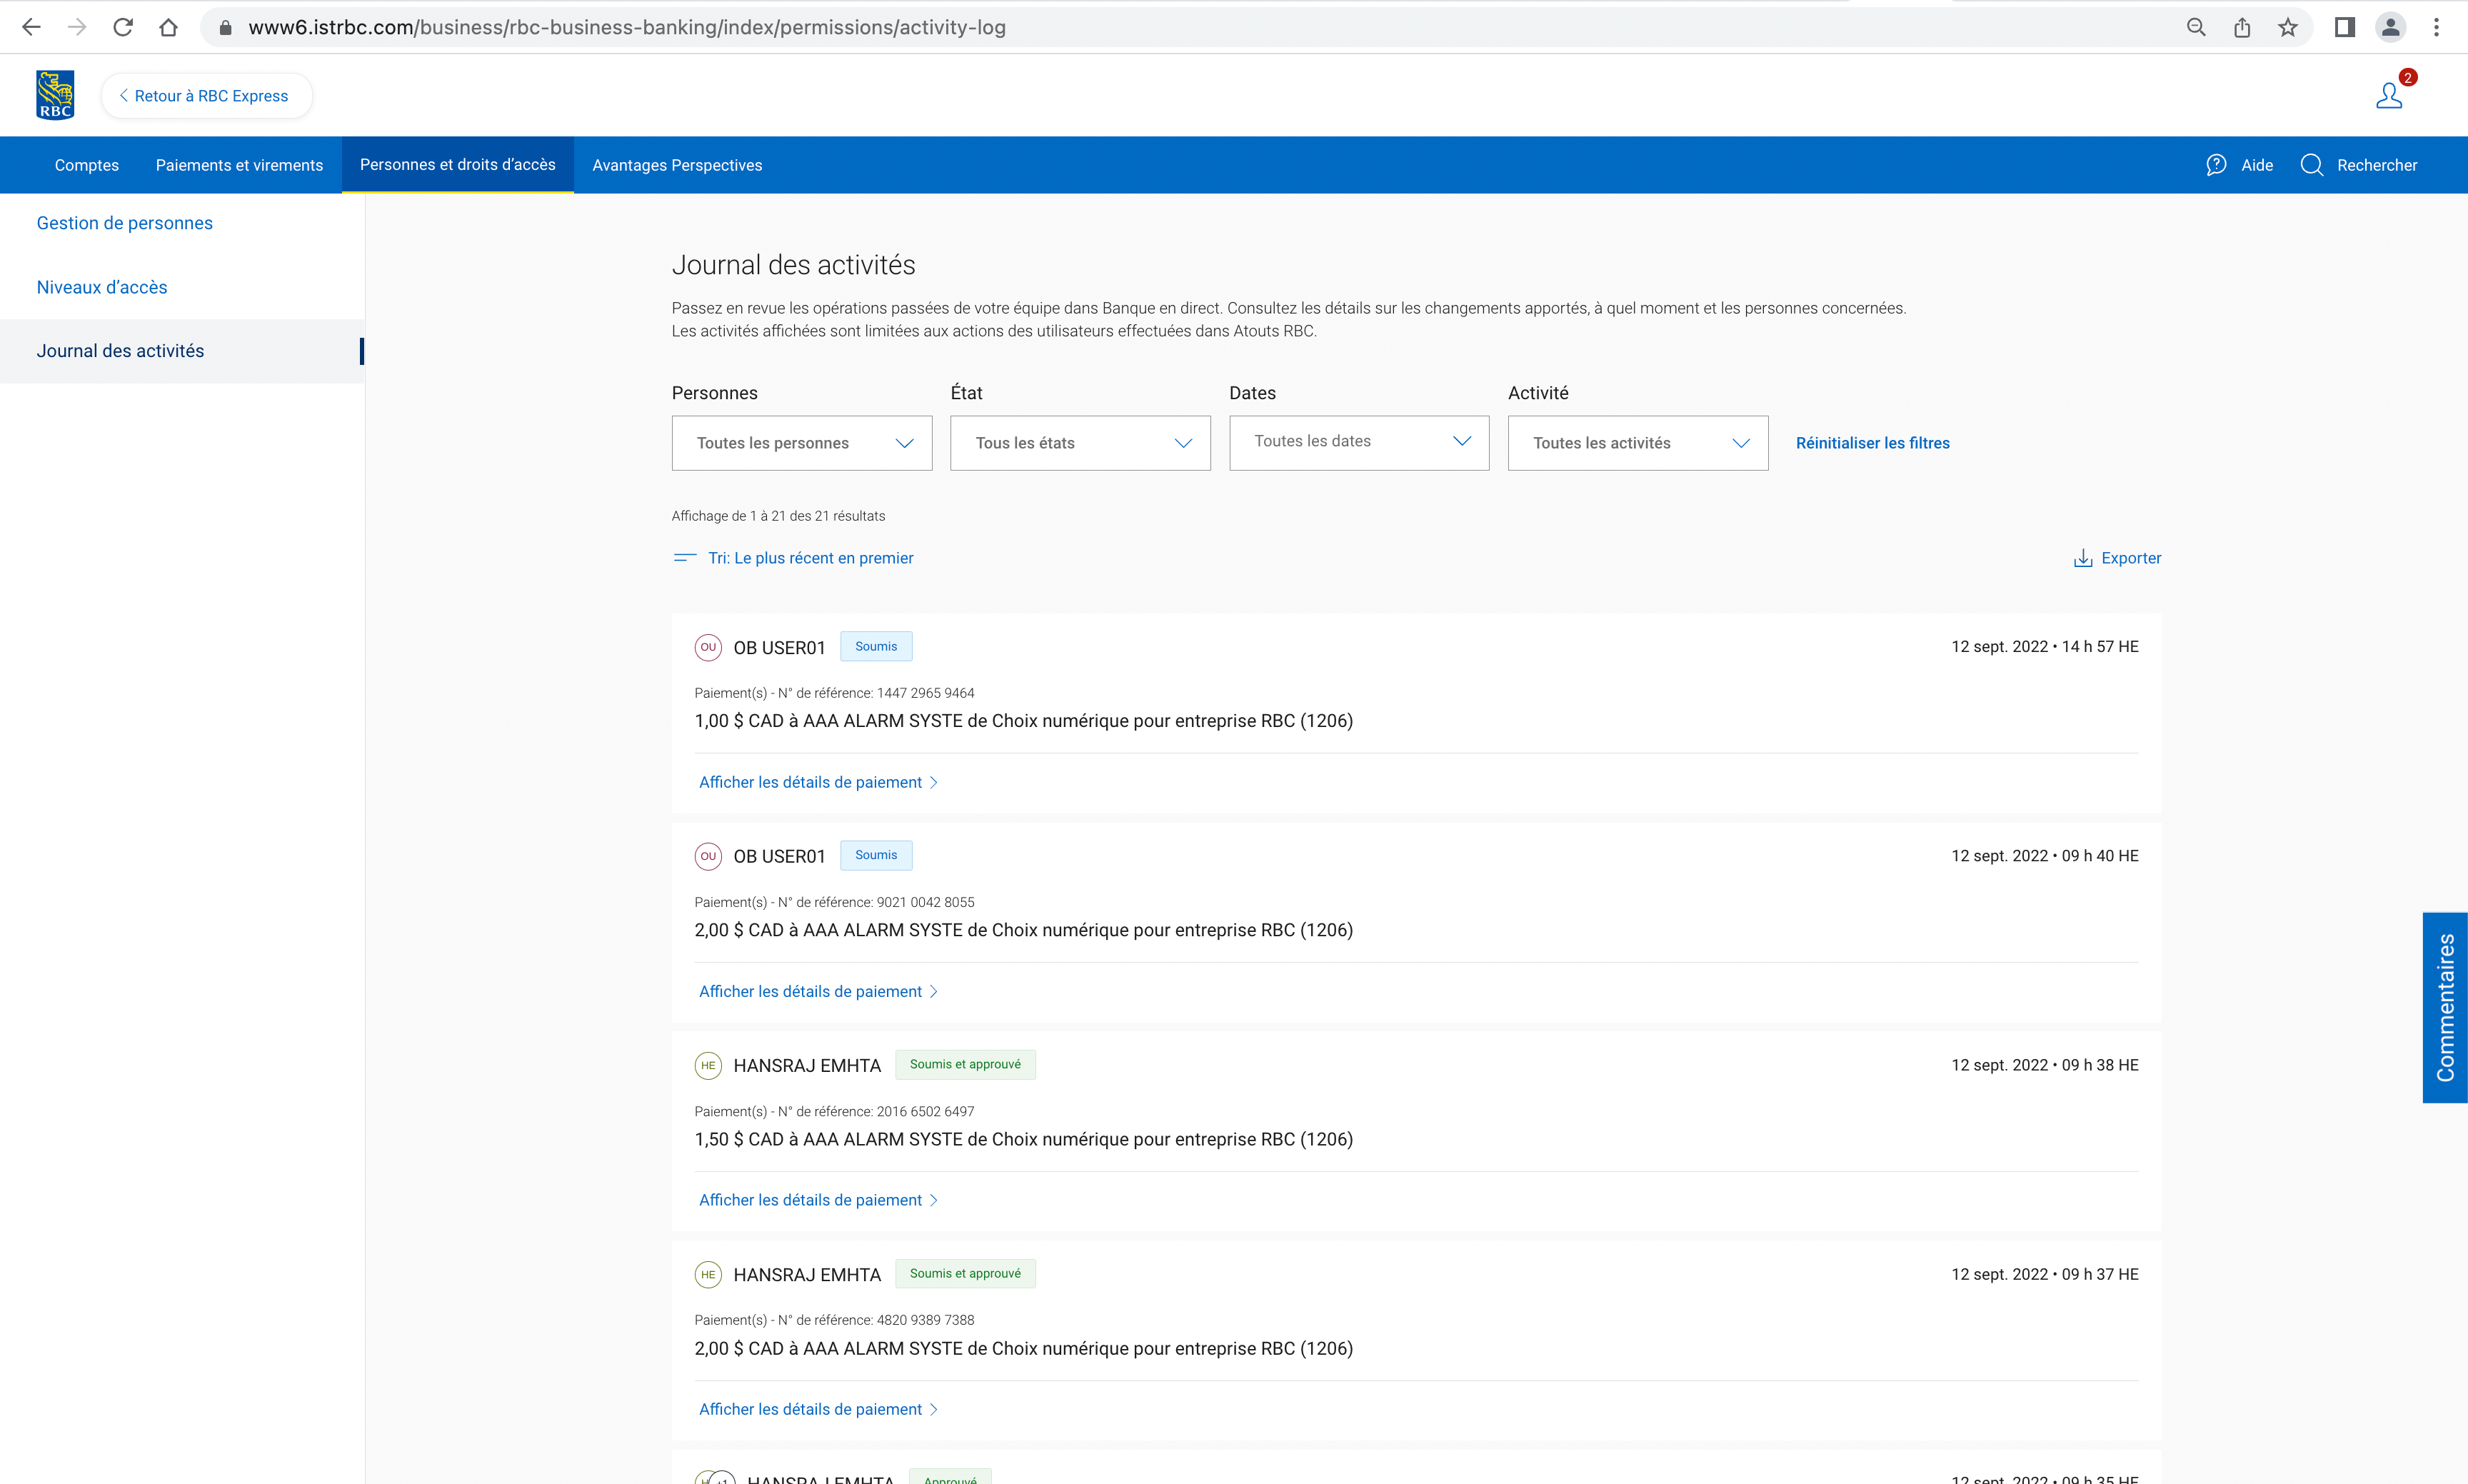
Task: Open the user profile notifications icon
Action: [2389, 95]
